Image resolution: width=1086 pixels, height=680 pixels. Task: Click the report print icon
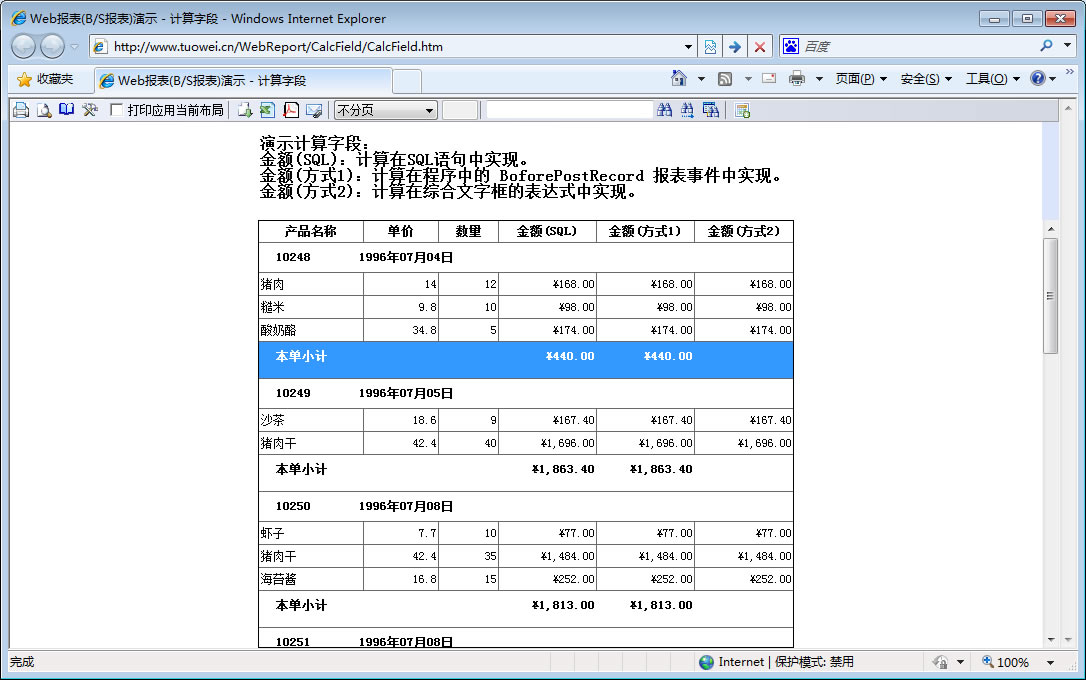pyautogui.click(x=20, y=110)
